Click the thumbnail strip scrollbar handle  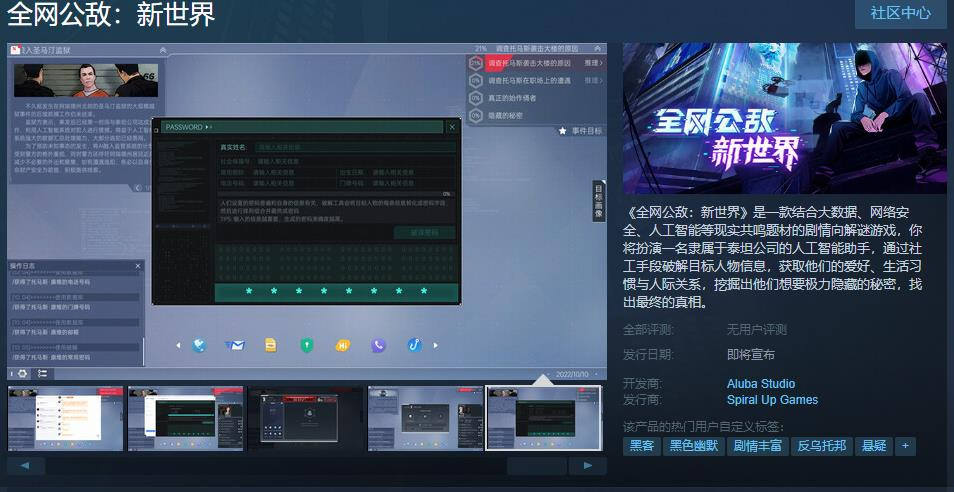coord(537,466)
